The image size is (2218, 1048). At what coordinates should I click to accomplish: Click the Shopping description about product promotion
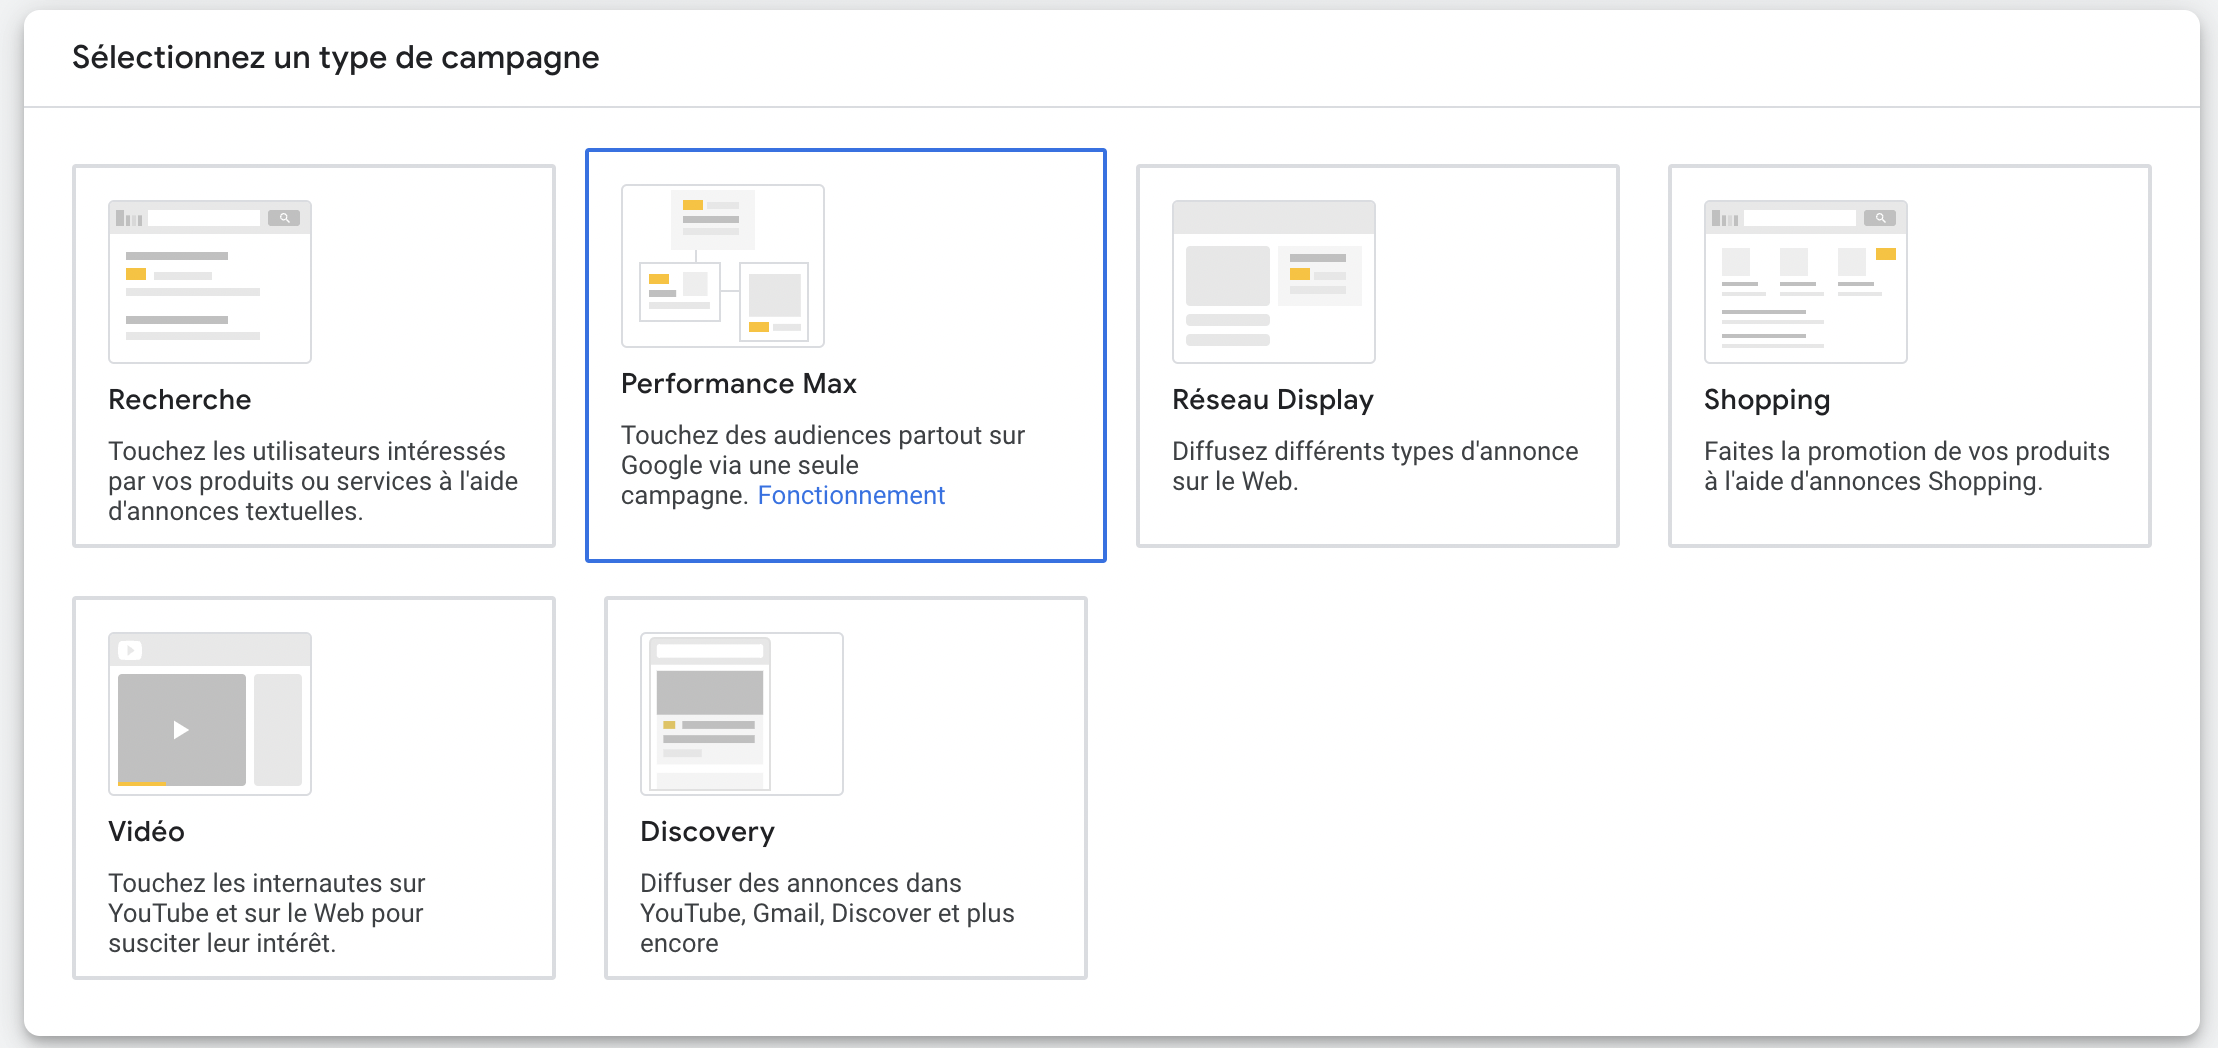(1906, 466)
